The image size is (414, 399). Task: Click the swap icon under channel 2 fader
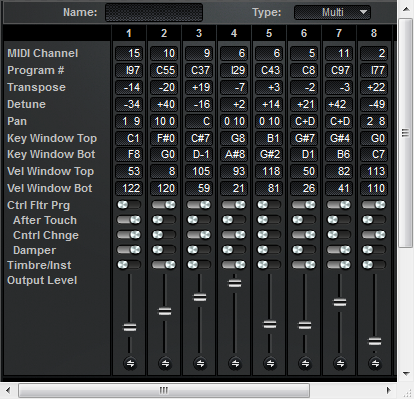(165, 363)
